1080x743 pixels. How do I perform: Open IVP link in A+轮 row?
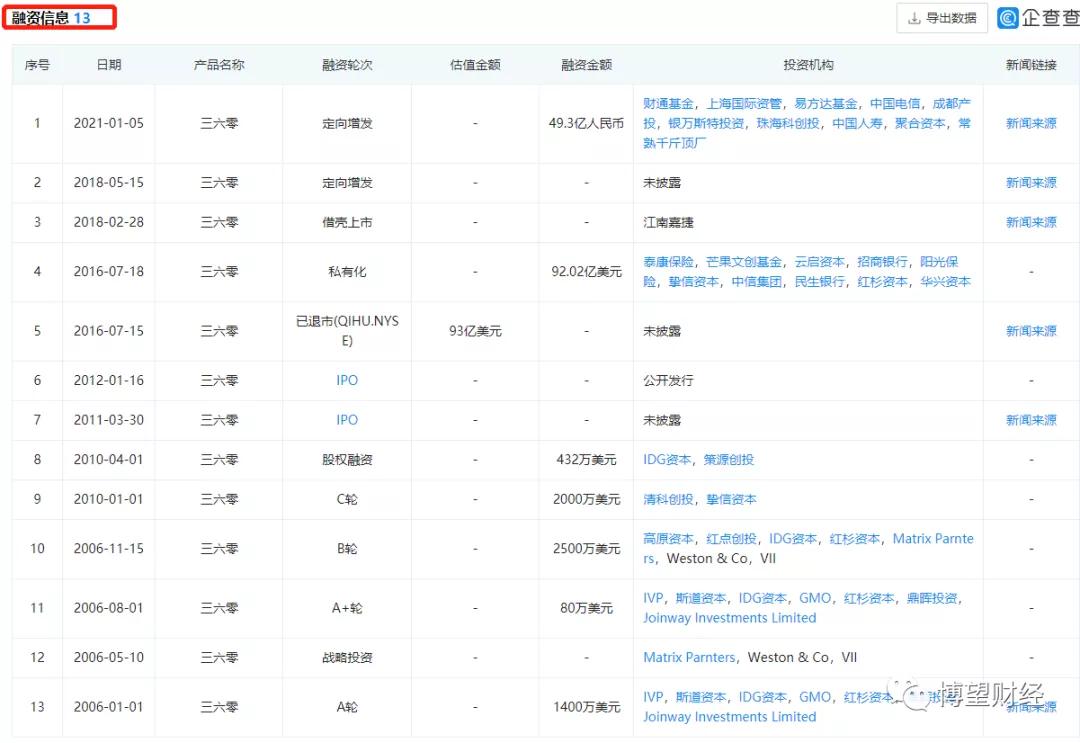pyautogui.click(x=653, y=598)
